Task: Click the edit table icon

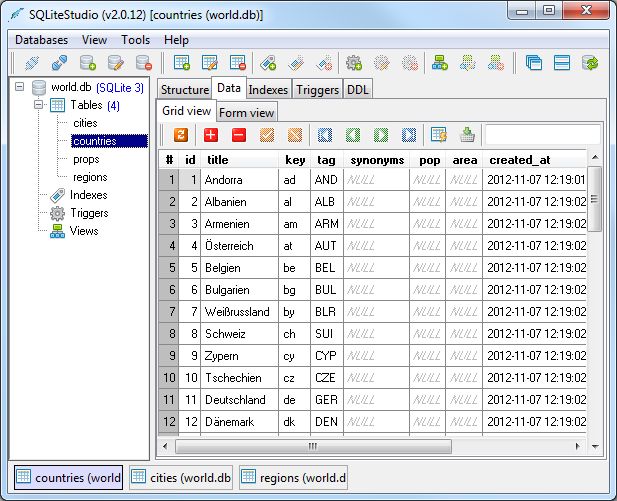Action: [x=210, y=63]
